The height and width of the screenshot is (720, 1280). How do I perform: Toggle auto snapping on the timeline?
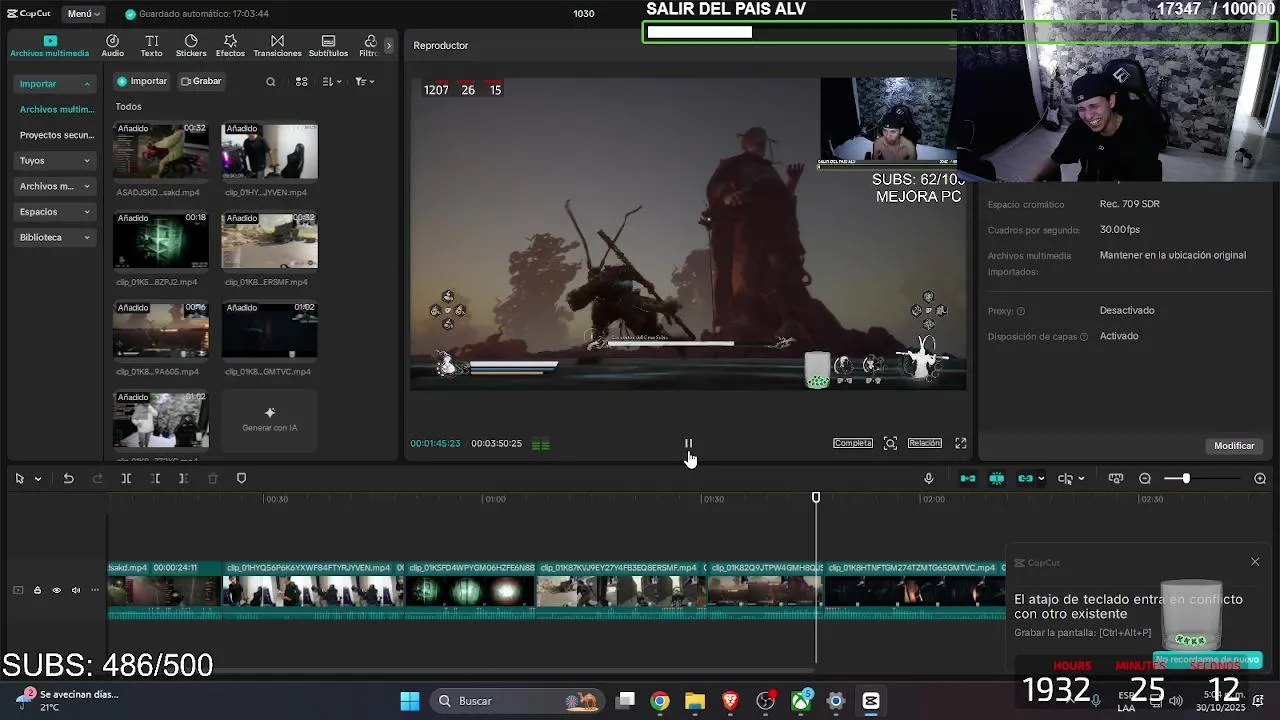(997, 479)
